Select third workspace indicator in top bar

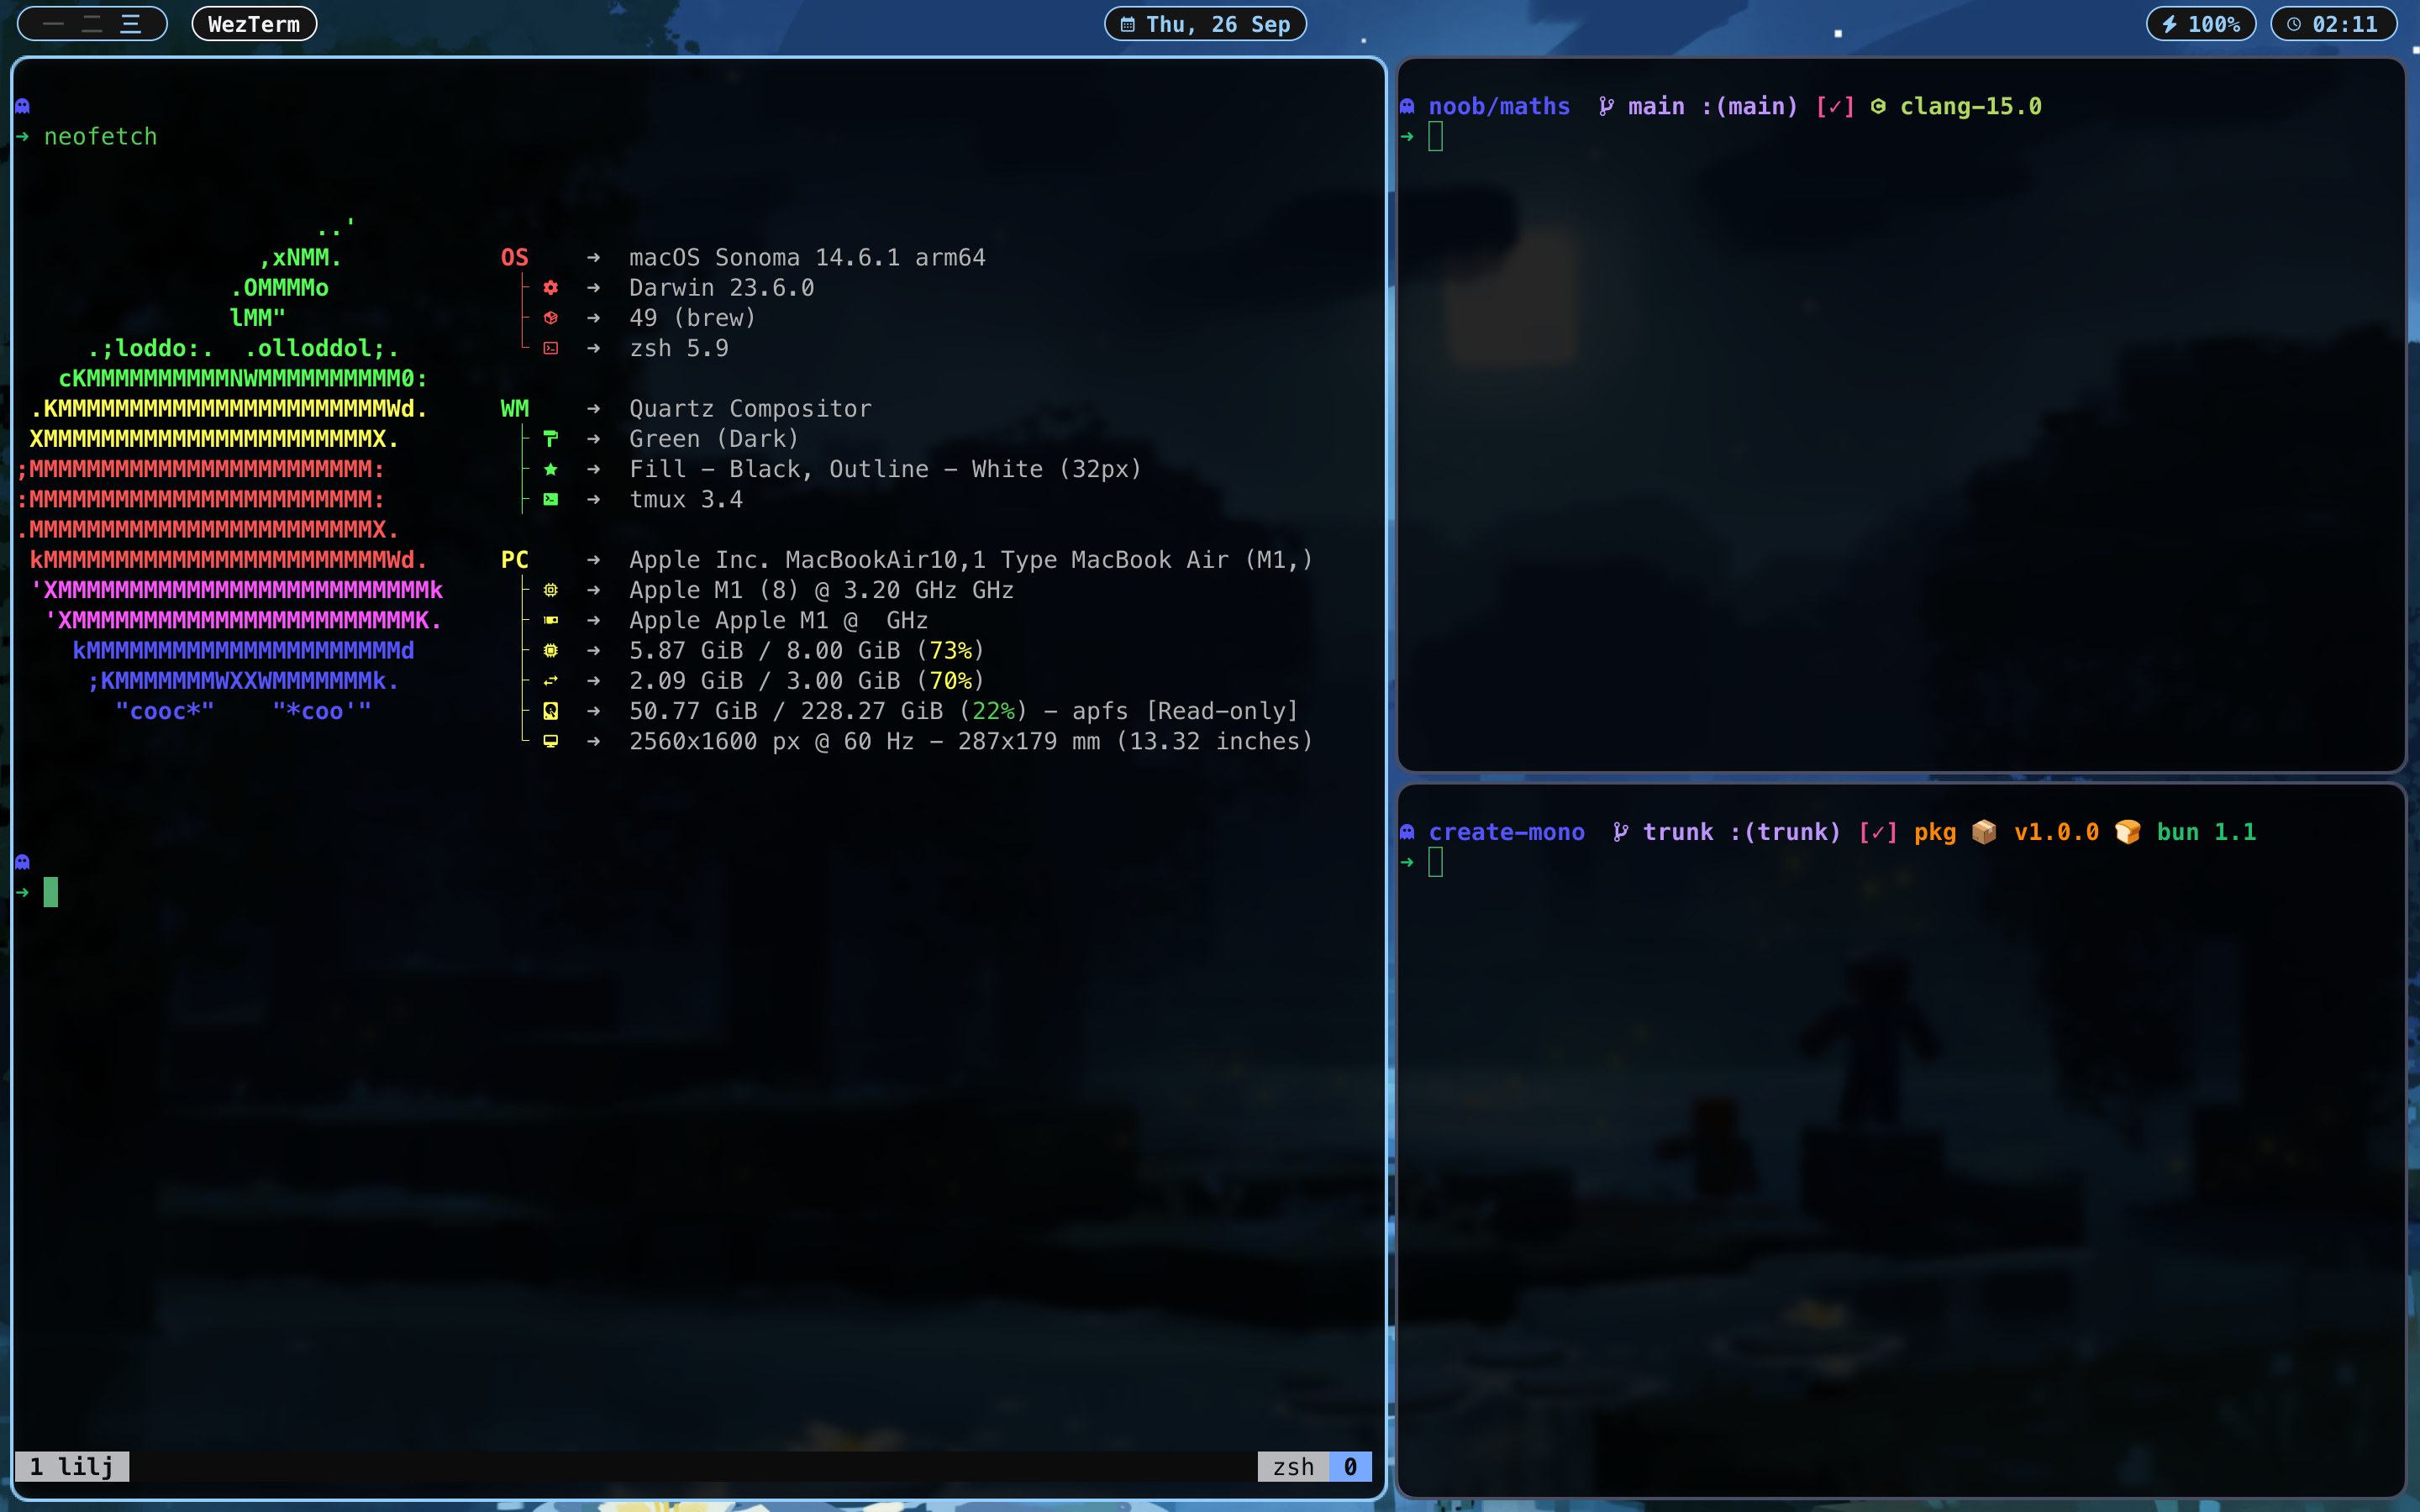(x=131, y=24)
